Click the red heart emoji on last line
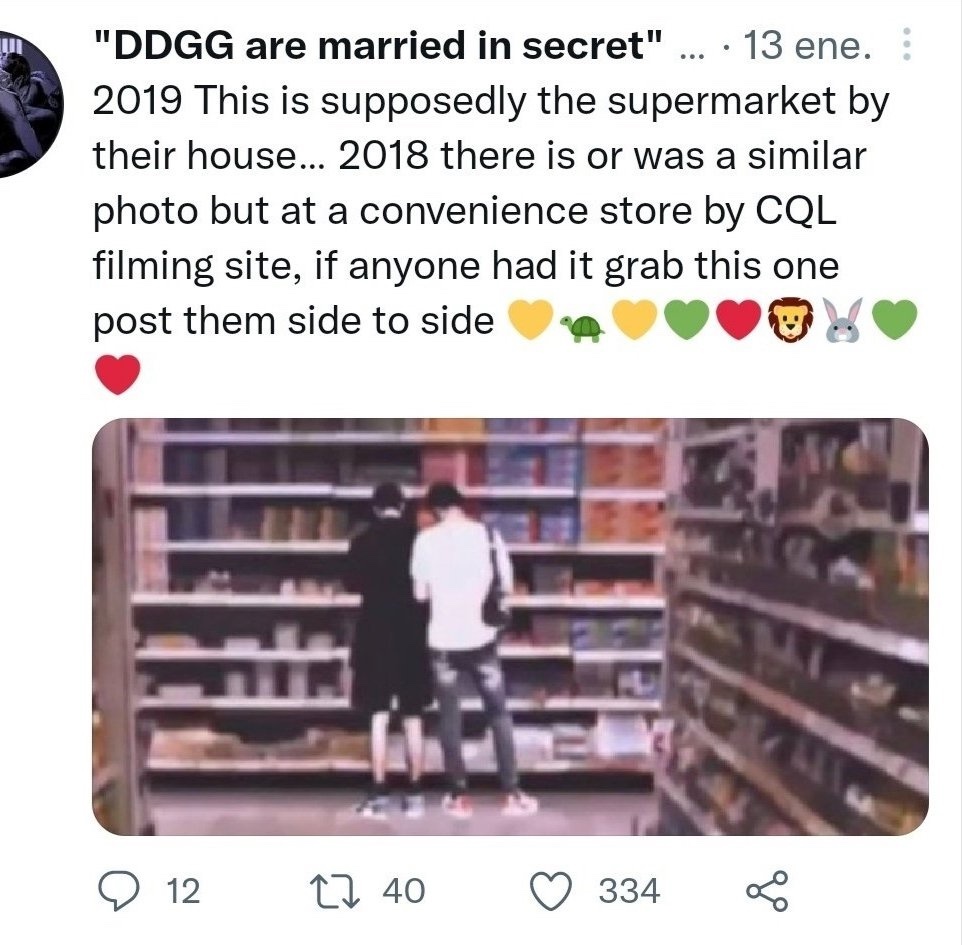The height and width of the screenshot is (945, 962). (118, 374)
